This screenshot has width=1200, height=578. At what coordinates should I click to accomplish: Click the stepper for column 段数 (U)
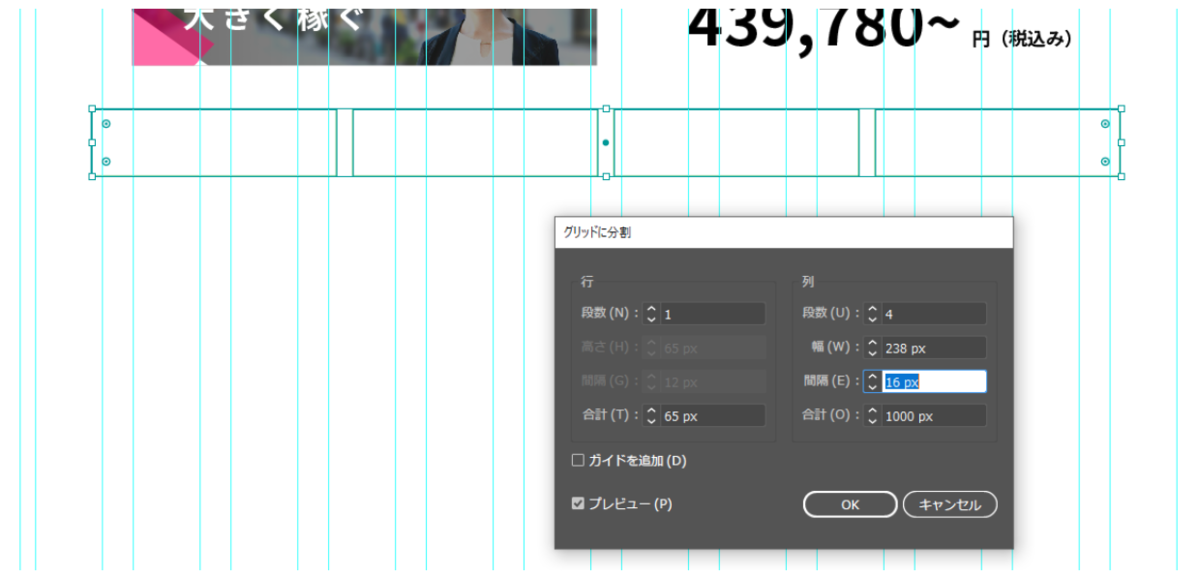(x=872, y=314)
